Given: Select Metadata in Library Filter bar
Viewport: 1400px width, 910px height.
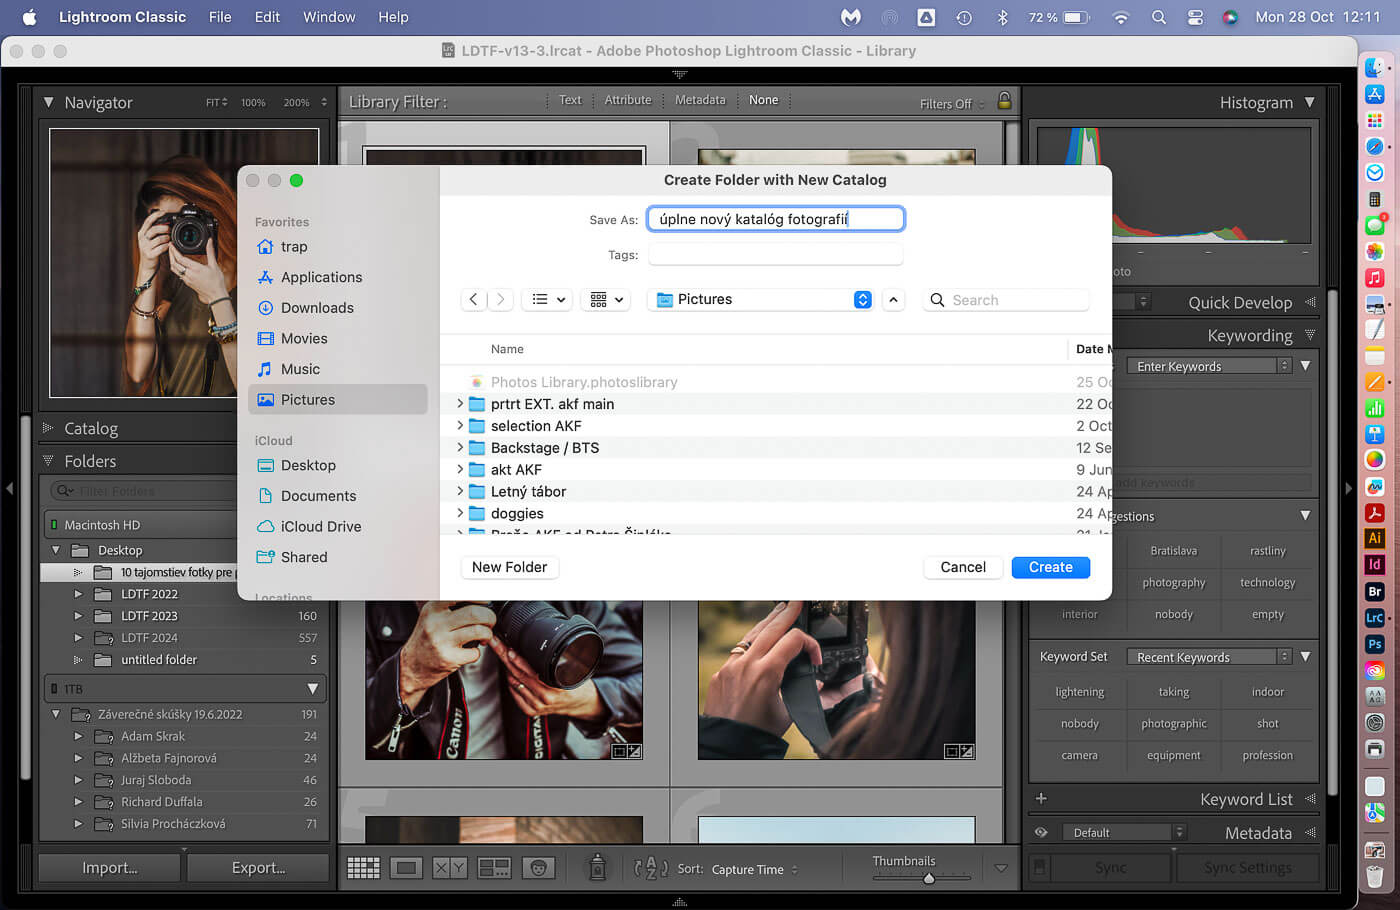Looking at the screenshot, I should [700, 100].
